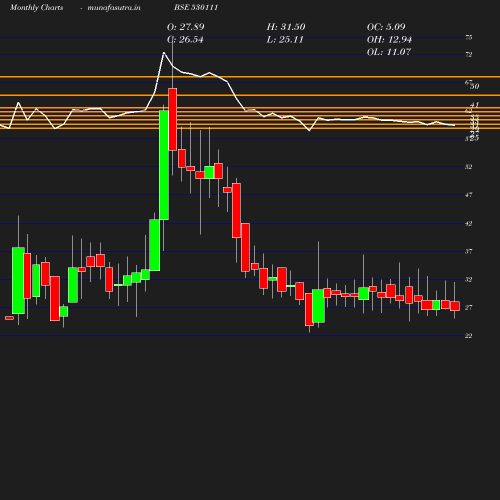Click the 72 price axis label
The height and width of the screenshot is (500, 500).
pyautogui.click(x=469, y=55)
